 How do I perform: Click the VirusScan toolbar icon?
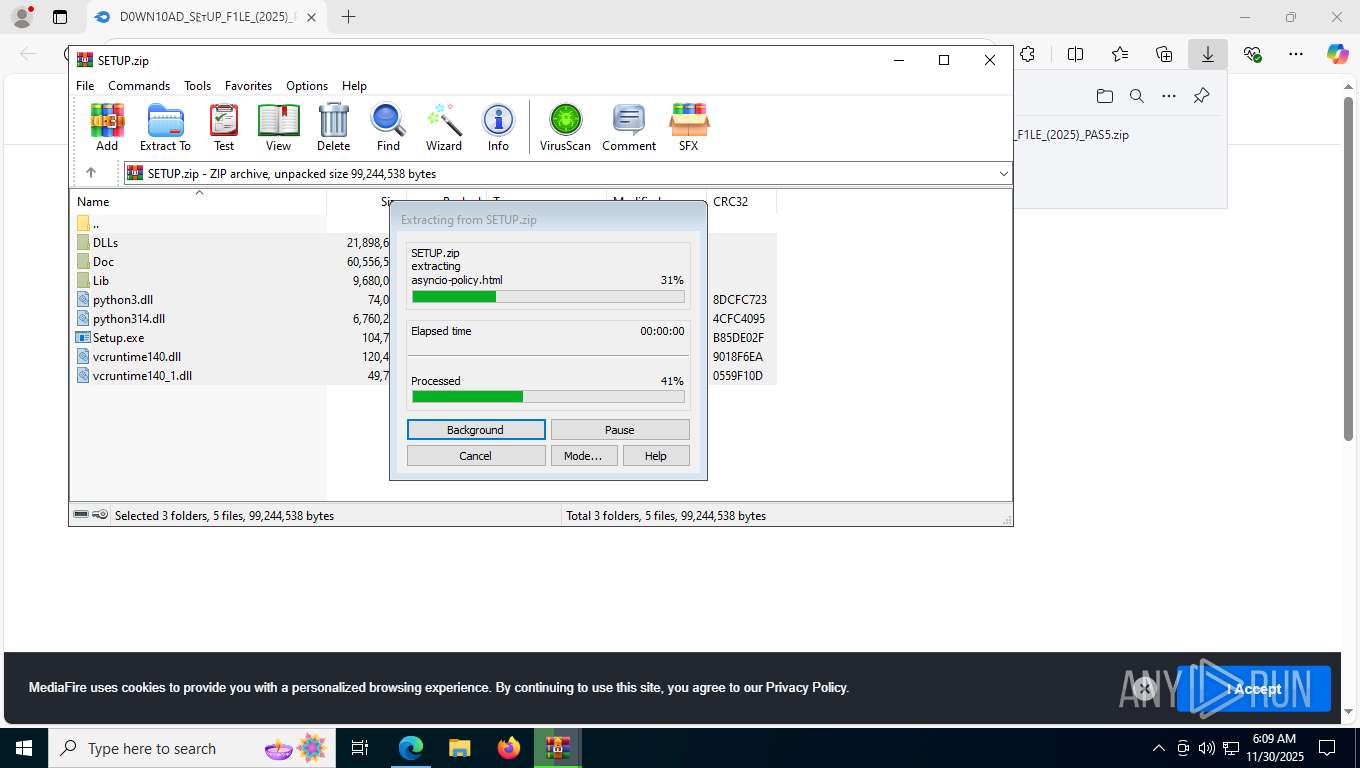565,127
